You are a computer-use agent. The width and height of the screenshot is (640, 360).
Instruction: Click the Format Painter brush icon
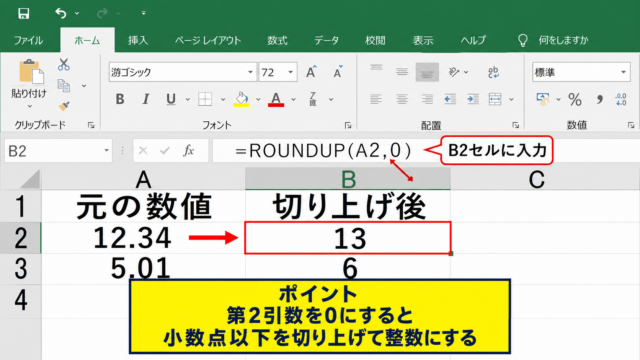click(x=64, y=106)
